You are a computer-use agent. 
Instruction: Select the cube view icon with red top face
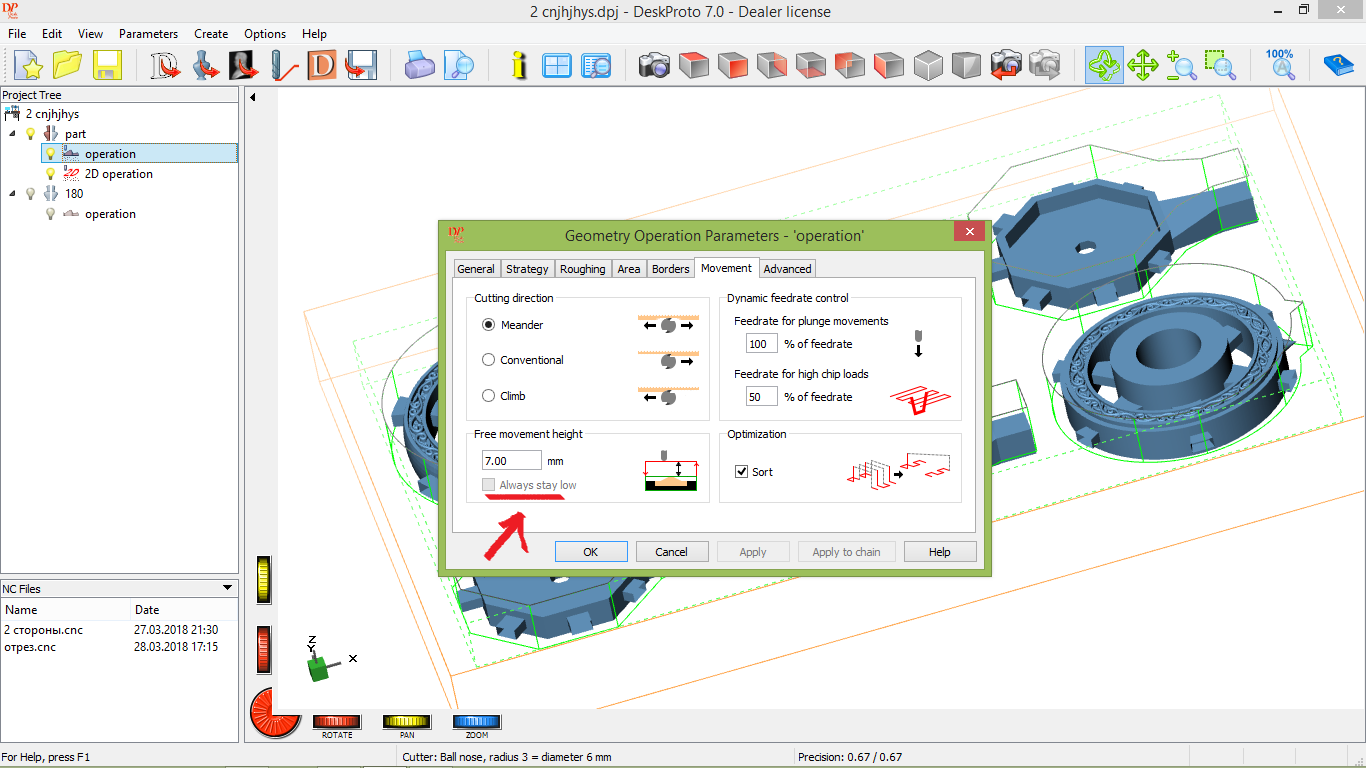[x=694, y=66]
